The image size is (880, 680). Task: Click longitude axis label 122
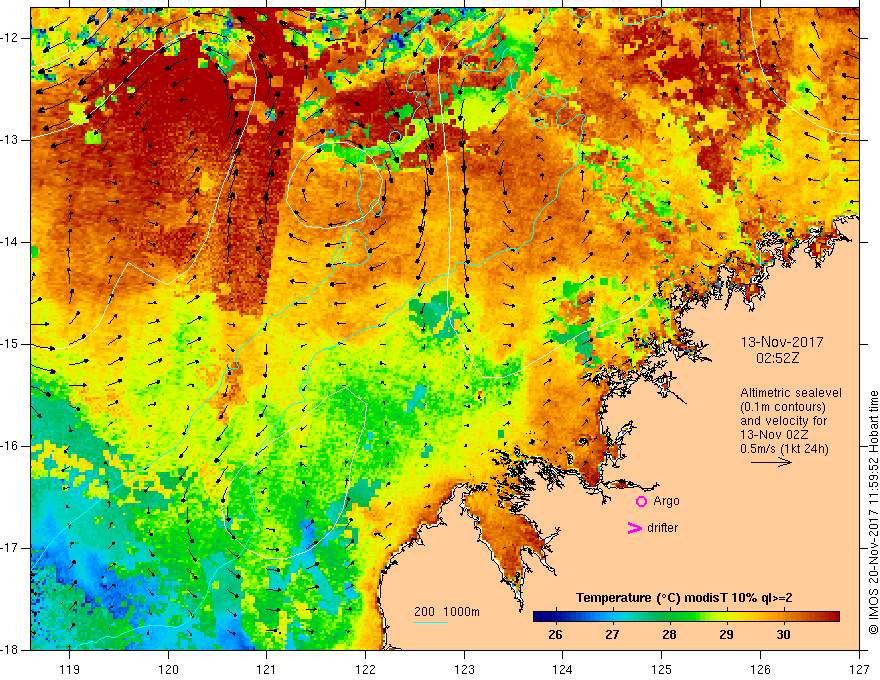point(365,669)
